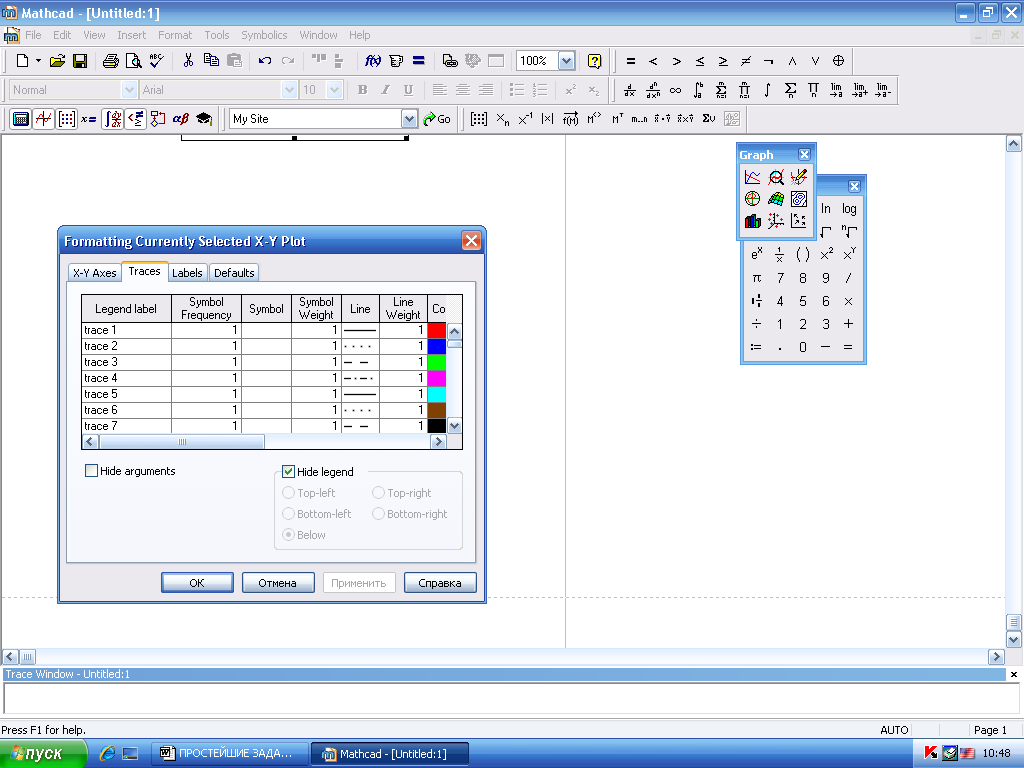Viewport: 1024px width, 768px height.
Task: Select the Below legend radio button
Action: (288, 534)
